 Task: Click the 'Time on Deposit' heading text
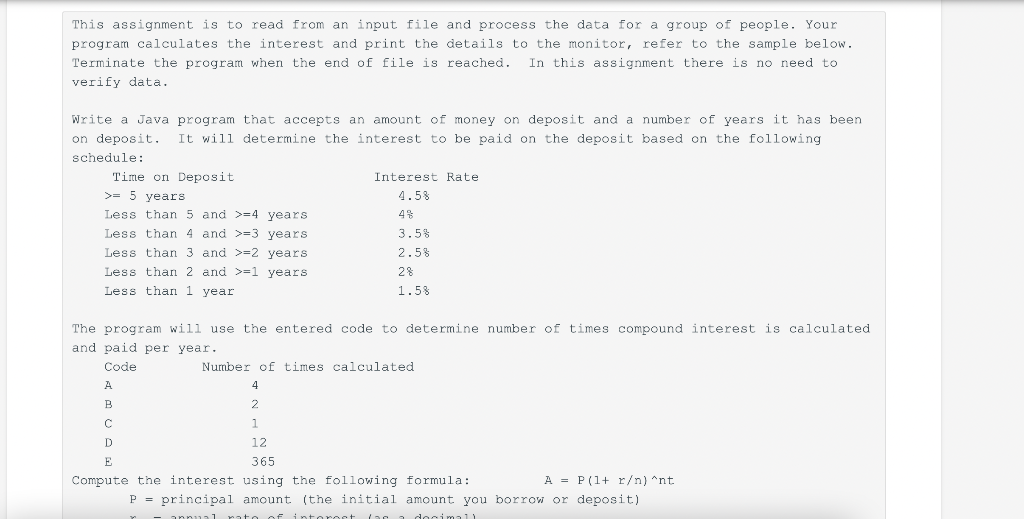point(173,177)
